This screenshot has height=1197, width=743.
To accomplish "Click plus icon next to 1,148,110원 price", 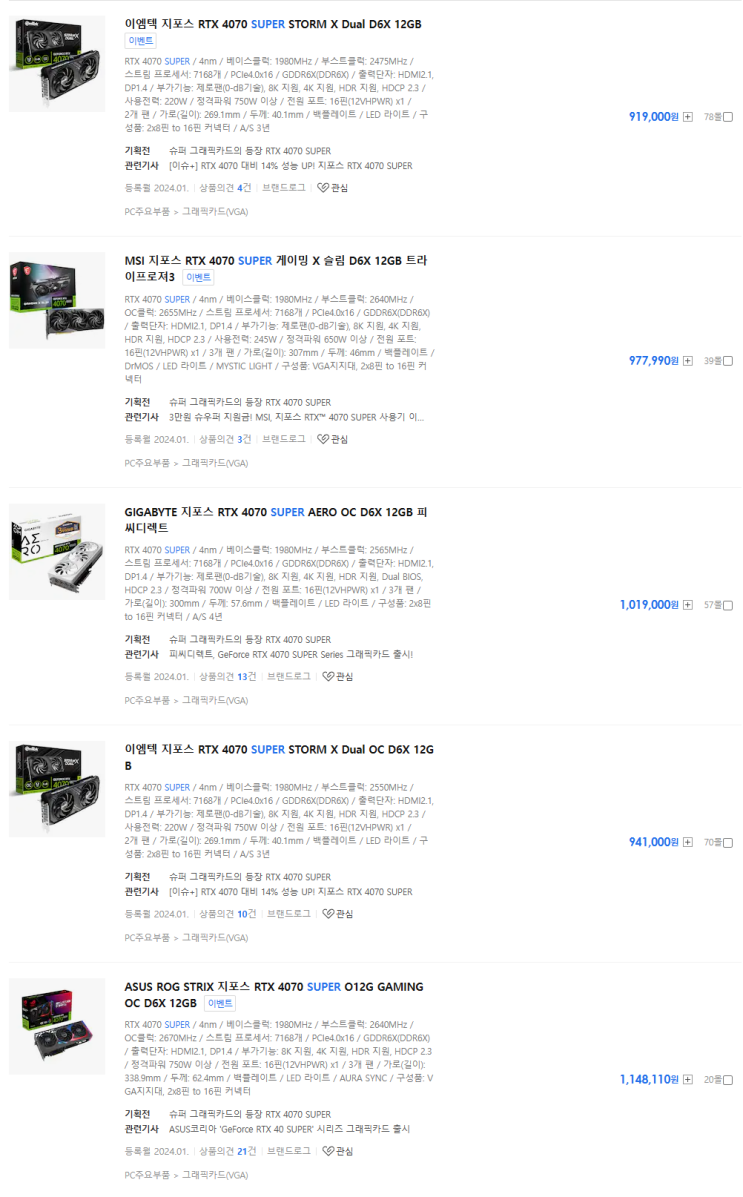I will point(688,1079).
